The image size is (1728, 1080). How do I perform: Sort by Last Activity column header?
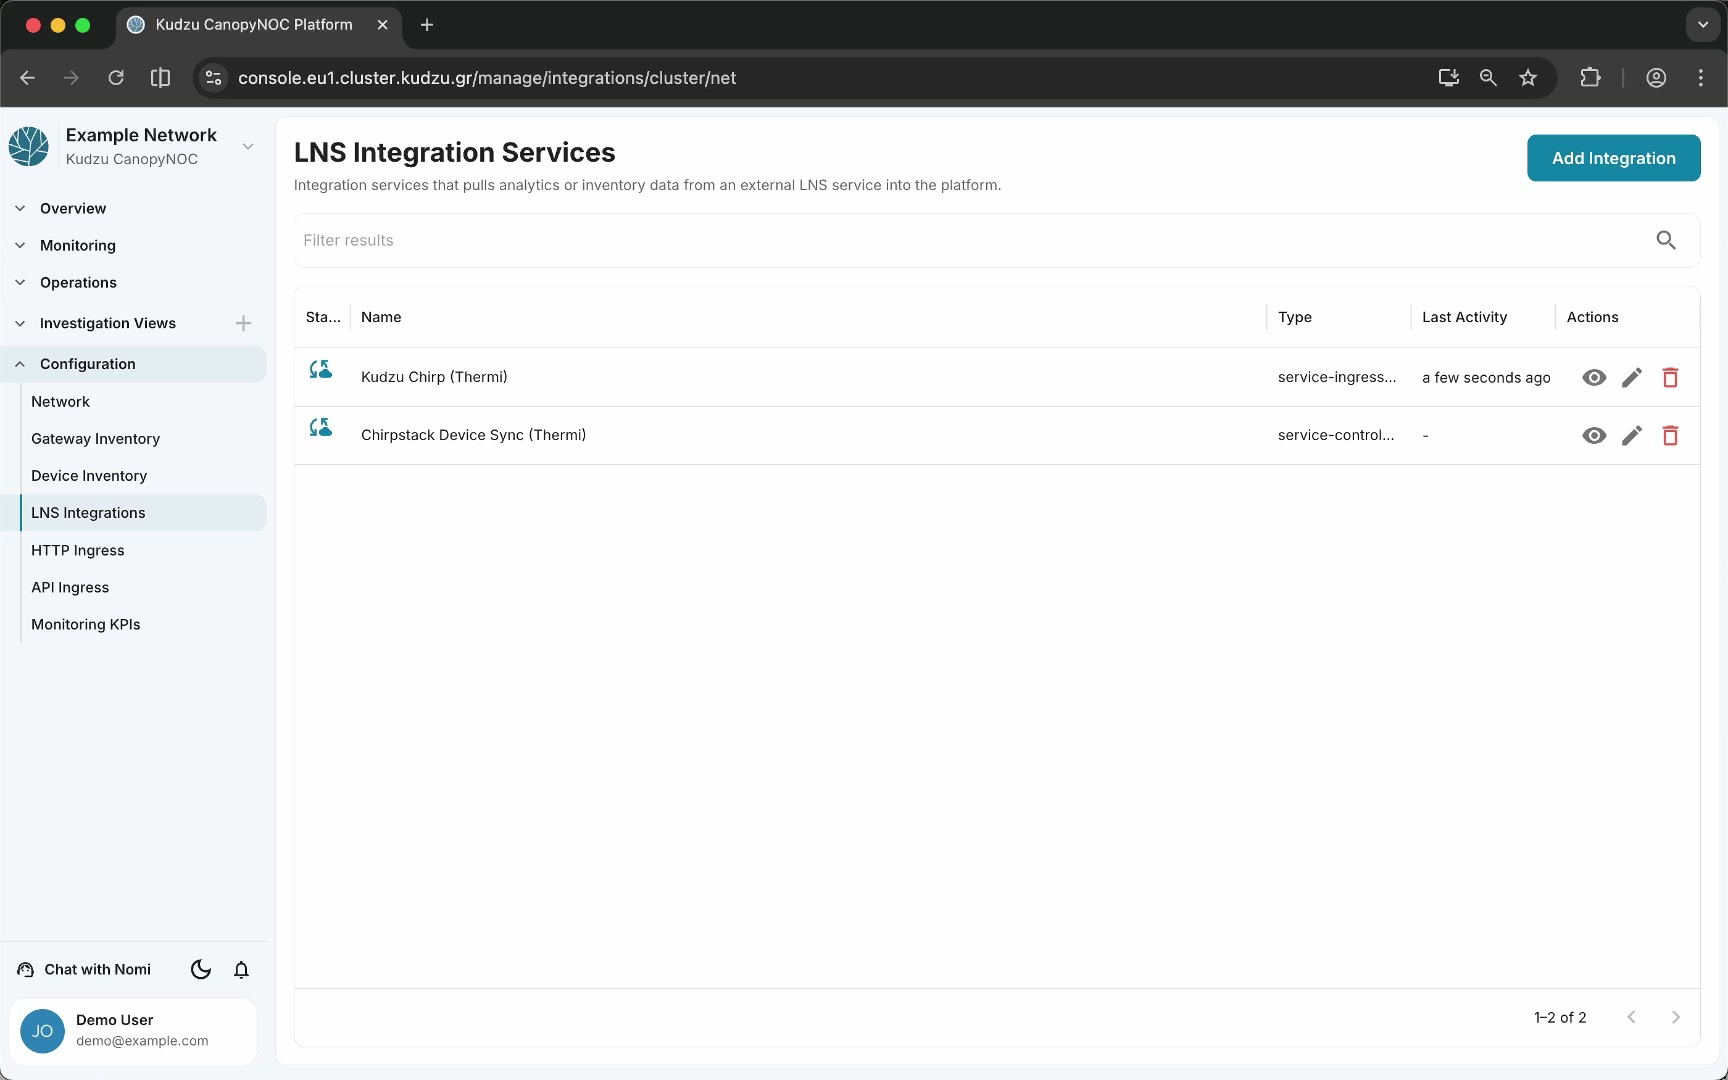1464,317
